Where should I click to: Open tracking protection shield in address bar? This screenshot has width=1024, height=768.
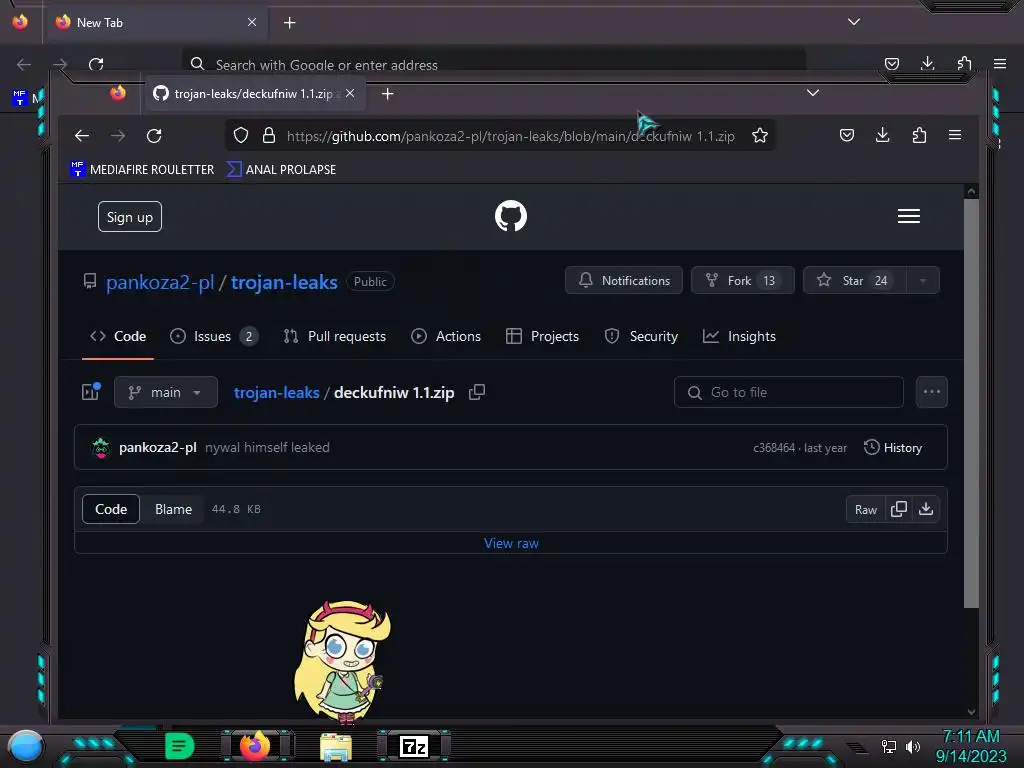click(241, 135)
